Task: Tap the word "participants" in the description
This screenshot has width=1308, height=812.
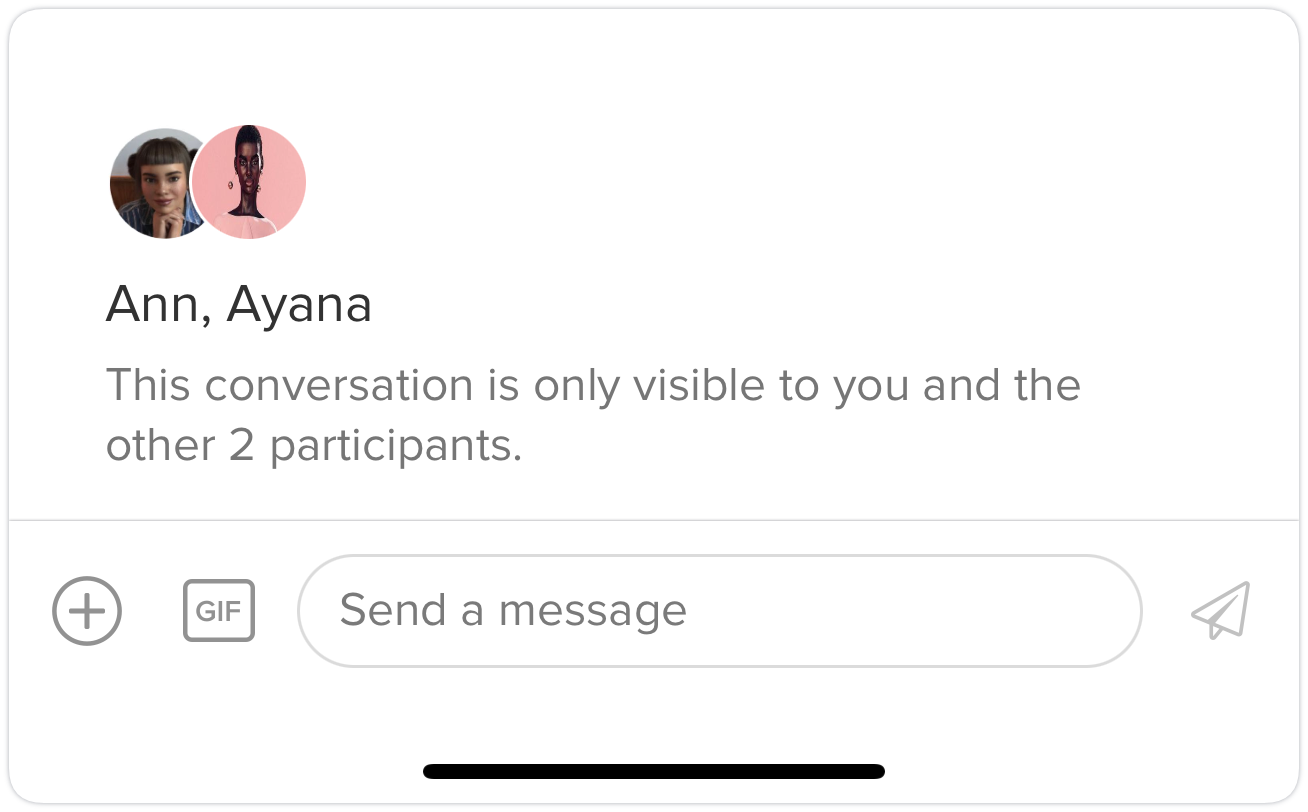Action: click(x=395, y=446)
